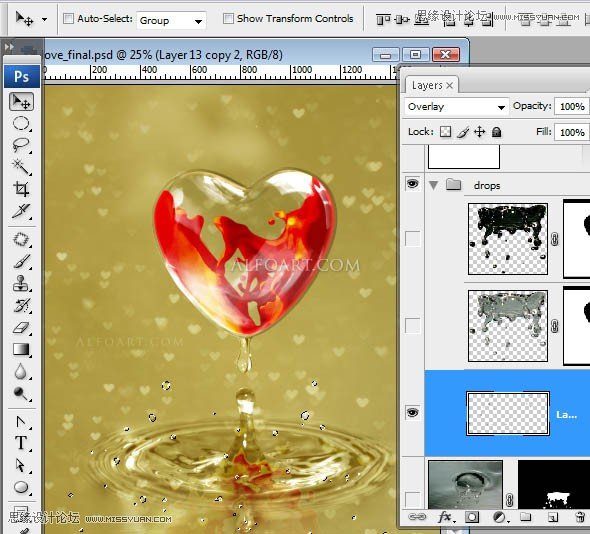This screenshot has height=534, width=590.
Task: Select the Clone Stamp tool
Action: point(21,283)
